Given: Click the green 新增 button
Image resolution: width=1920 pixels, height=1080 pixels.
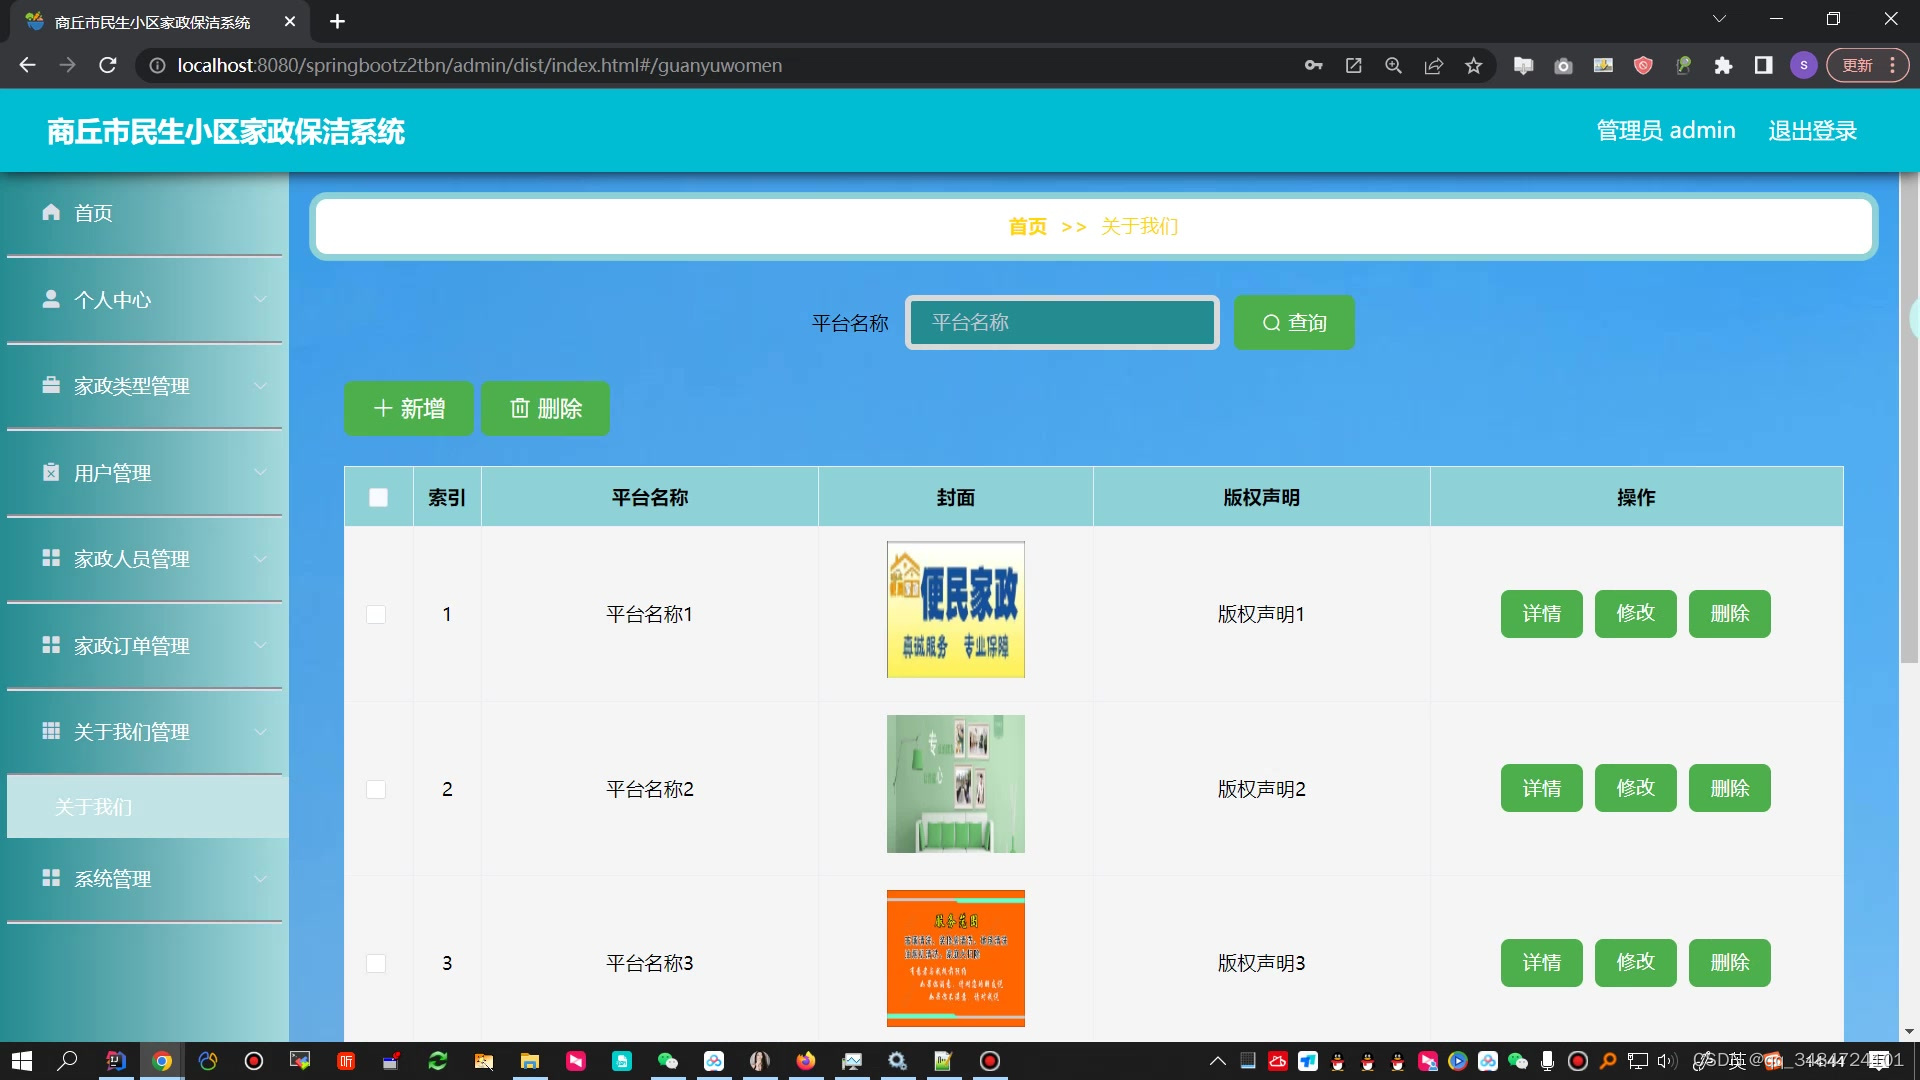Looking at the screenshot, I should point(409,409).
